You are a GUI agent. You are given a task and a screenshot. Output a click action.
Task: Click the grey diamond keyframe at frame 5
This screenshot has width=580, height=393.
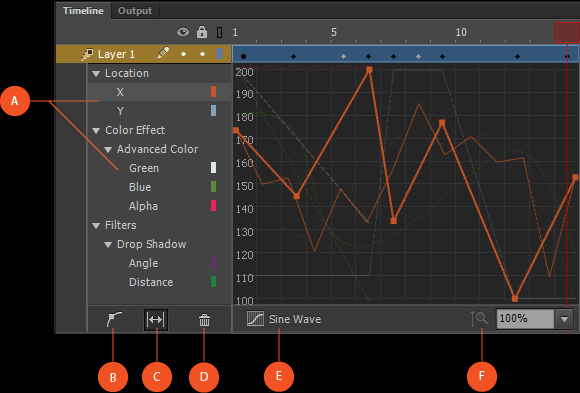343,56
